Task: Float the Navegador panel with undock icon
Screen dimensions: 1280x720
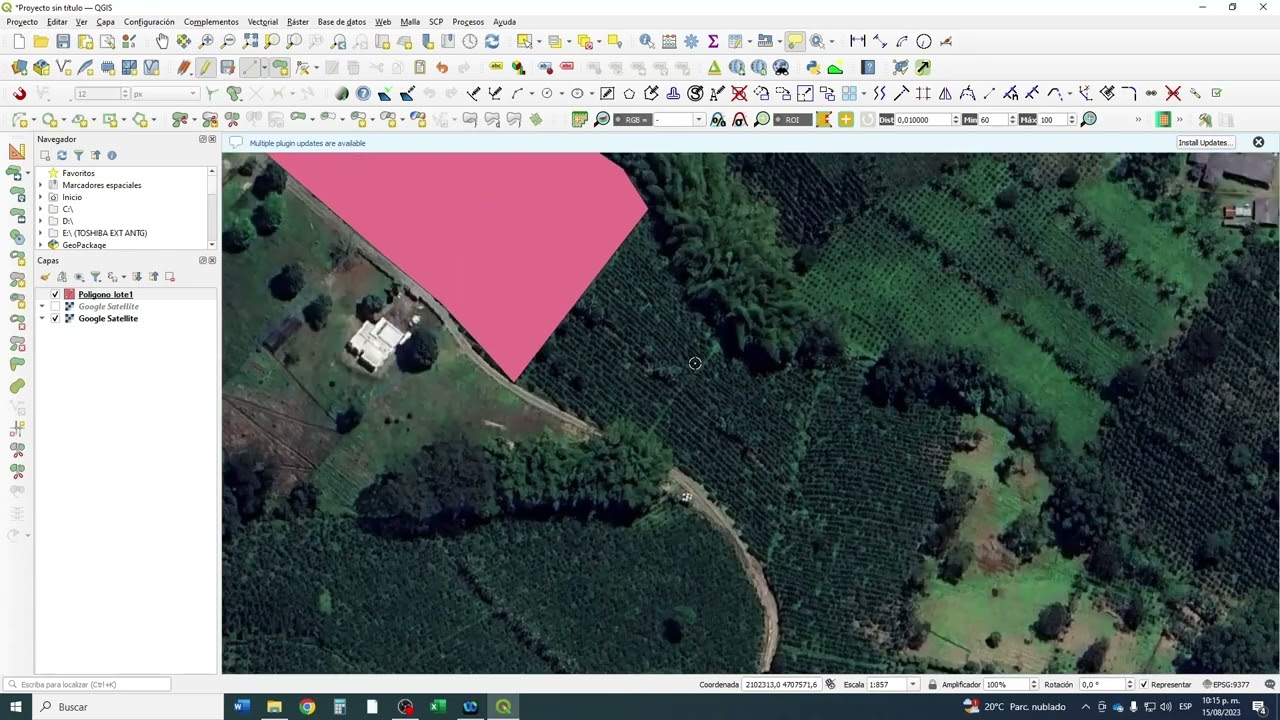Action: coord(203,139)
